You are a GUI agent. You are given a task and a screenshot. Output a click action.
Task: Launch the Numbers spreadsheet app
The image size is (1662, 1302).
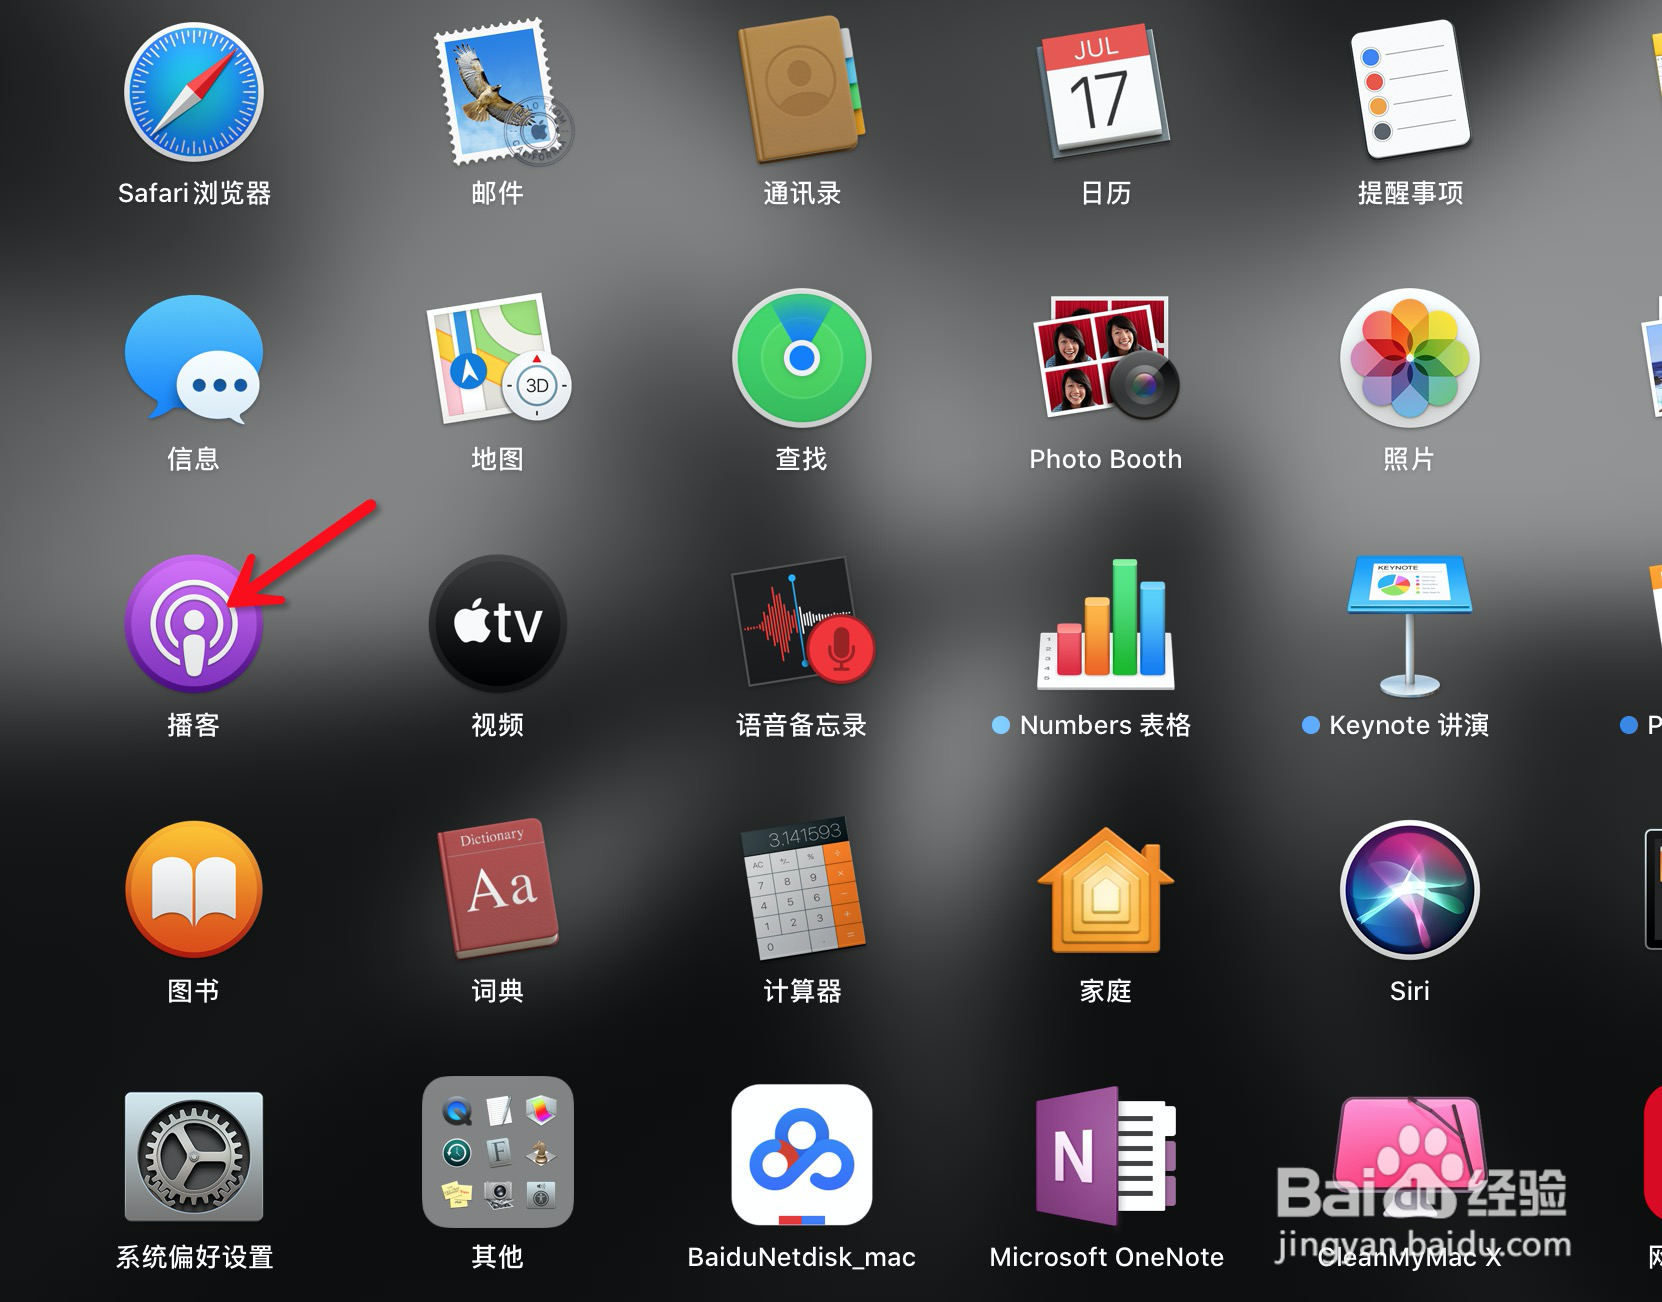pos(1106,624)
